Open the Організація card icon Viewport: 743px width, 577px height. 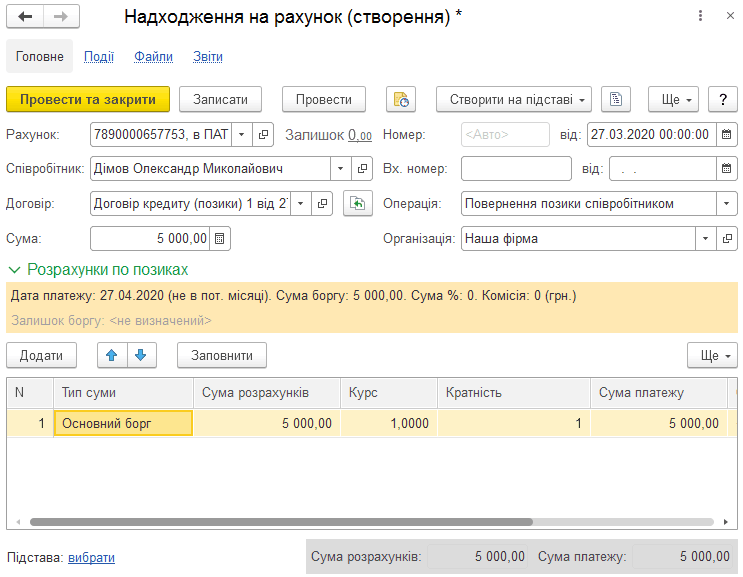point(727,238)
